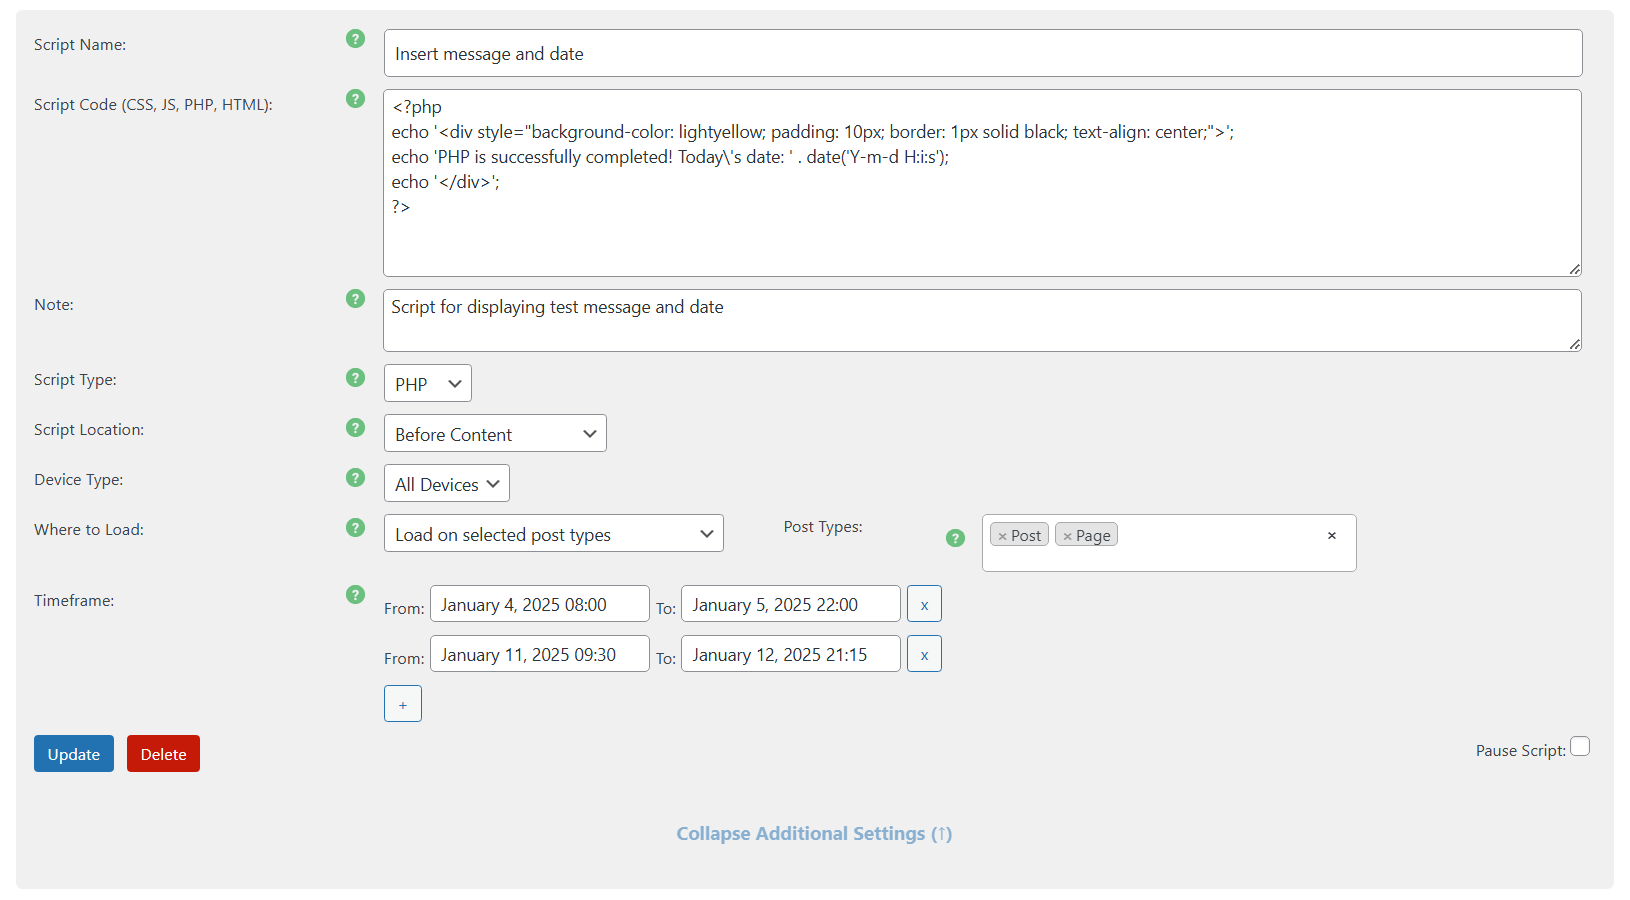Screen dimensions: 1630x900
Task: Click the Script Location help icon
Action: tap(355, 428)
